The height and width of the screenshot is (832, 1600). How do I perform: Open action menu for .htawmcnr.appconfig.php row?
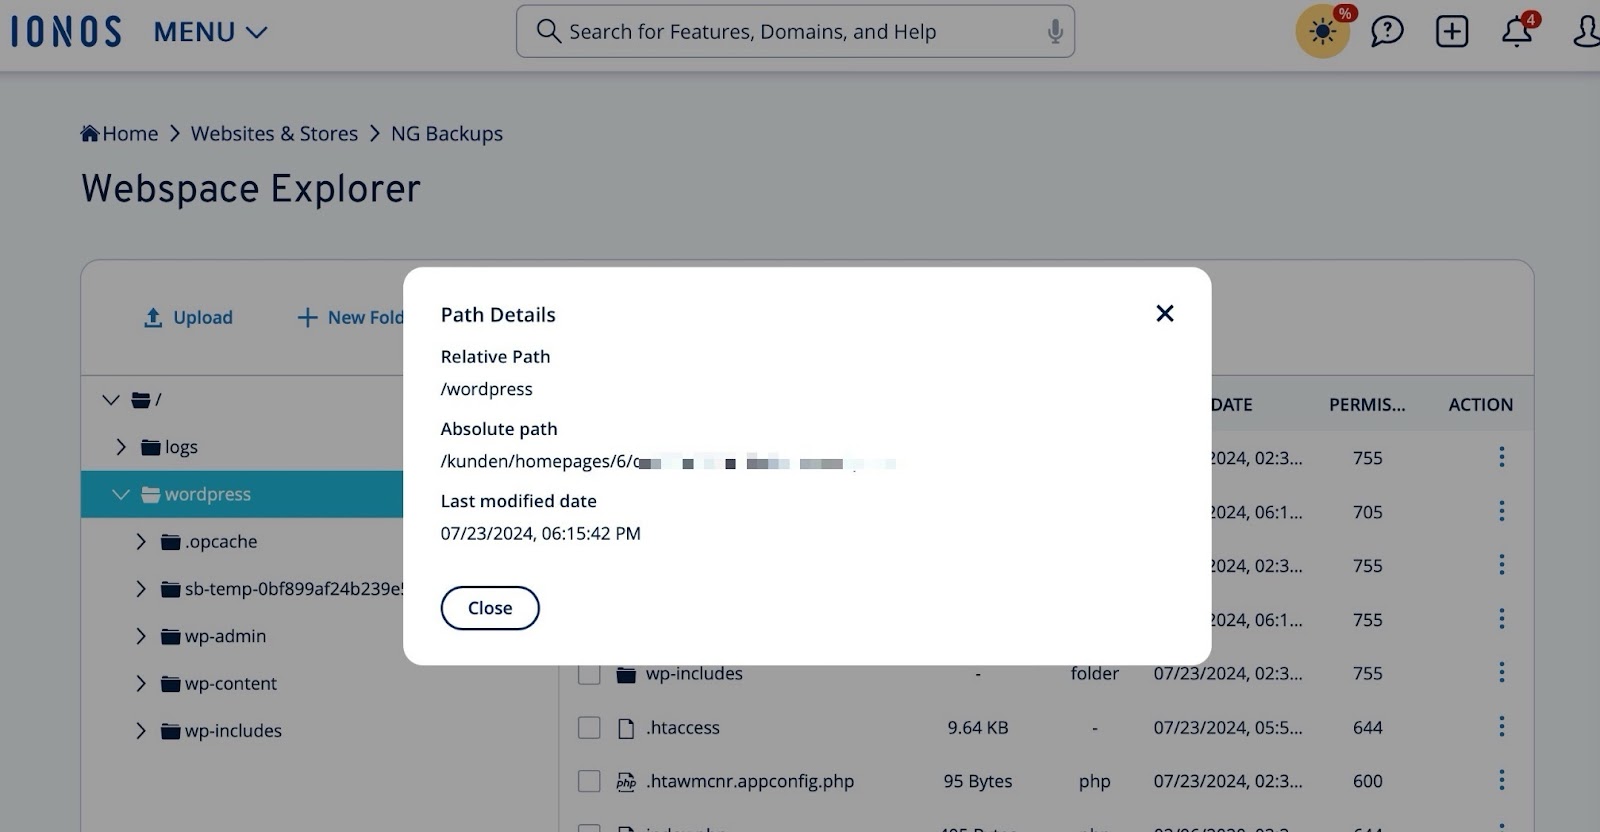pos(1501,781)
